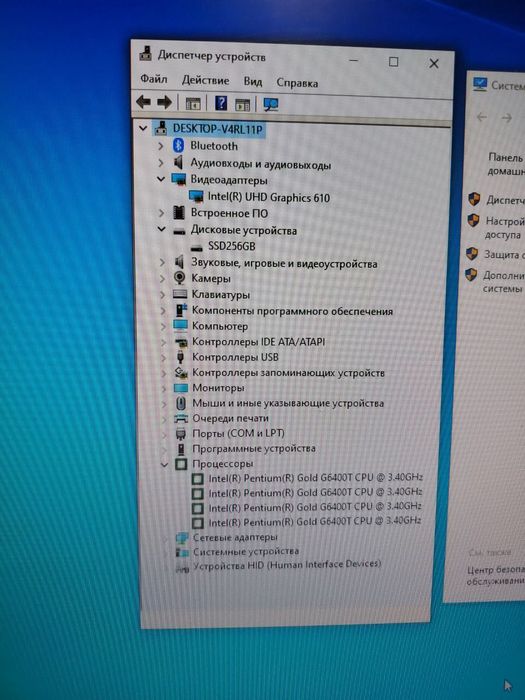The width and height of the screenshot is (525, 700).
Task: Click the Очереди печати printer icon
Action: [181, 418]
